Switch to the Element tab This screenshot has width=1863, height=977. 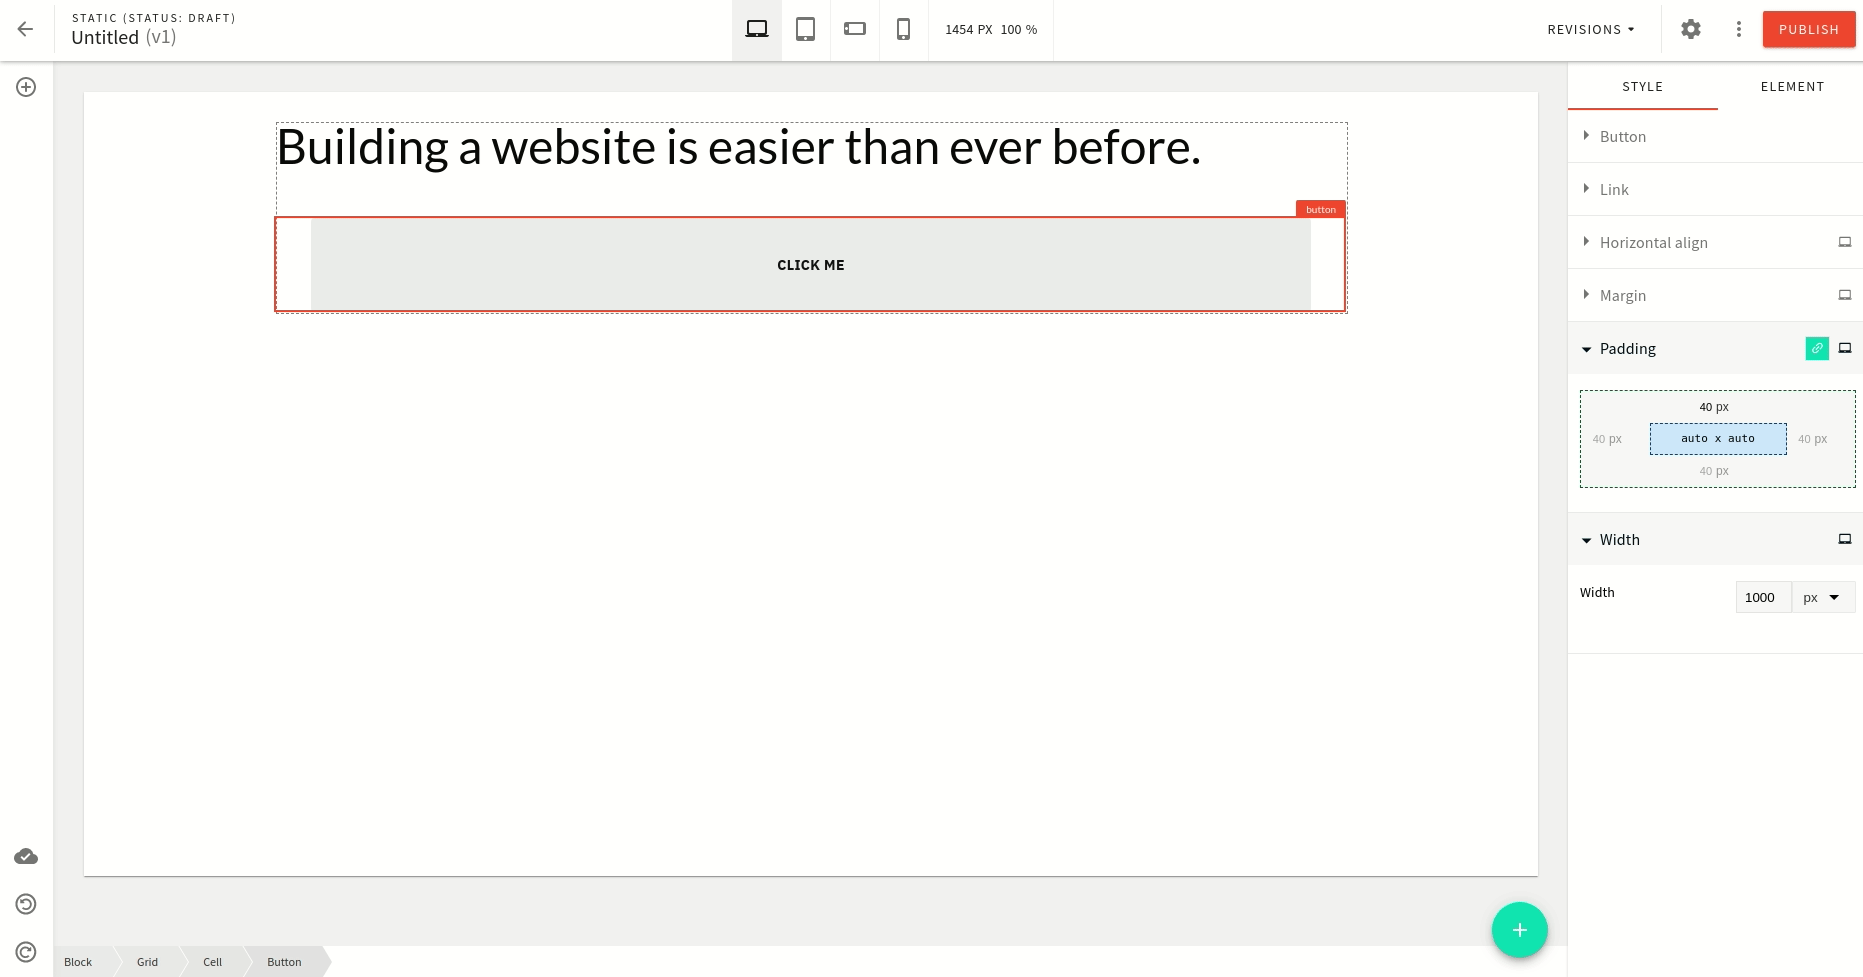pyautogui.click(x=1792, y=86)
